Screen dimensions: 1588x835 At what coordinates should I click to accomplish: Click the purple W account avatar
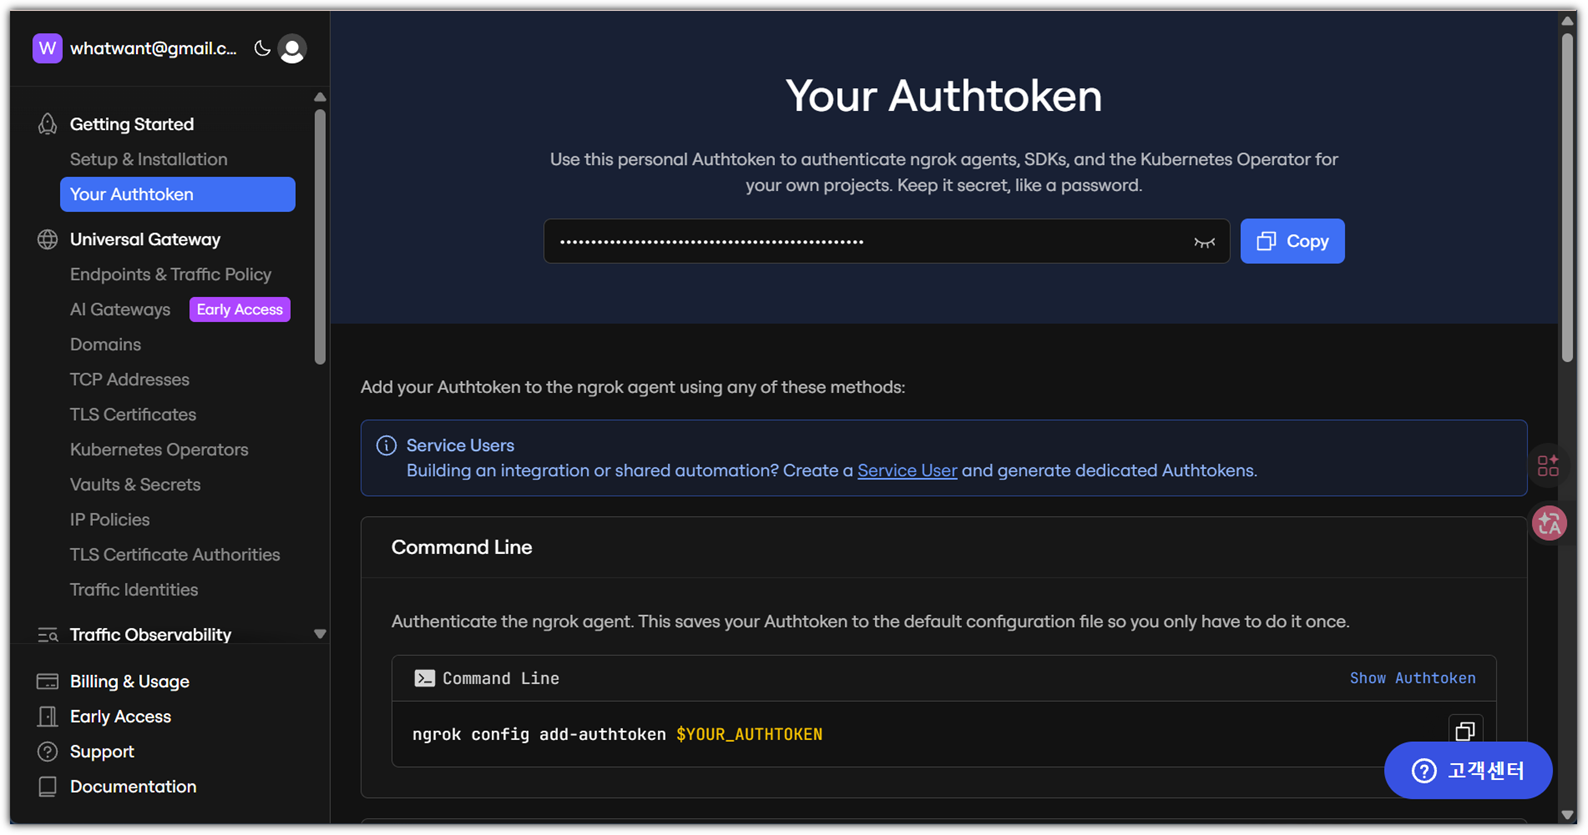(47, 48)
